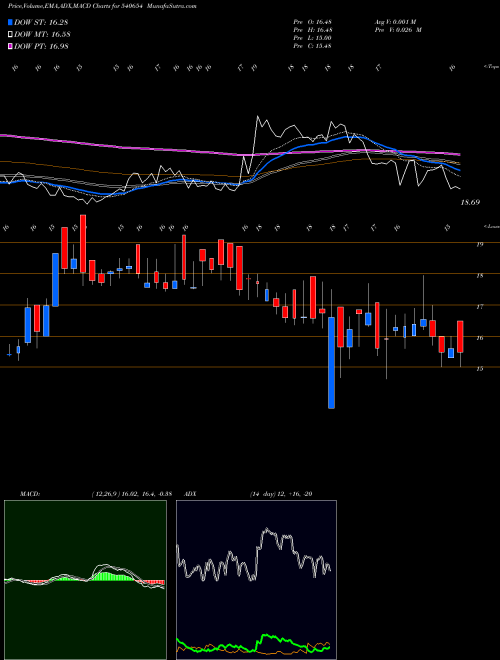This screenshot has height=660, width=500.
Task: Click the 'Avg V: 0.001 M' text
Action: tap(397, 22)
